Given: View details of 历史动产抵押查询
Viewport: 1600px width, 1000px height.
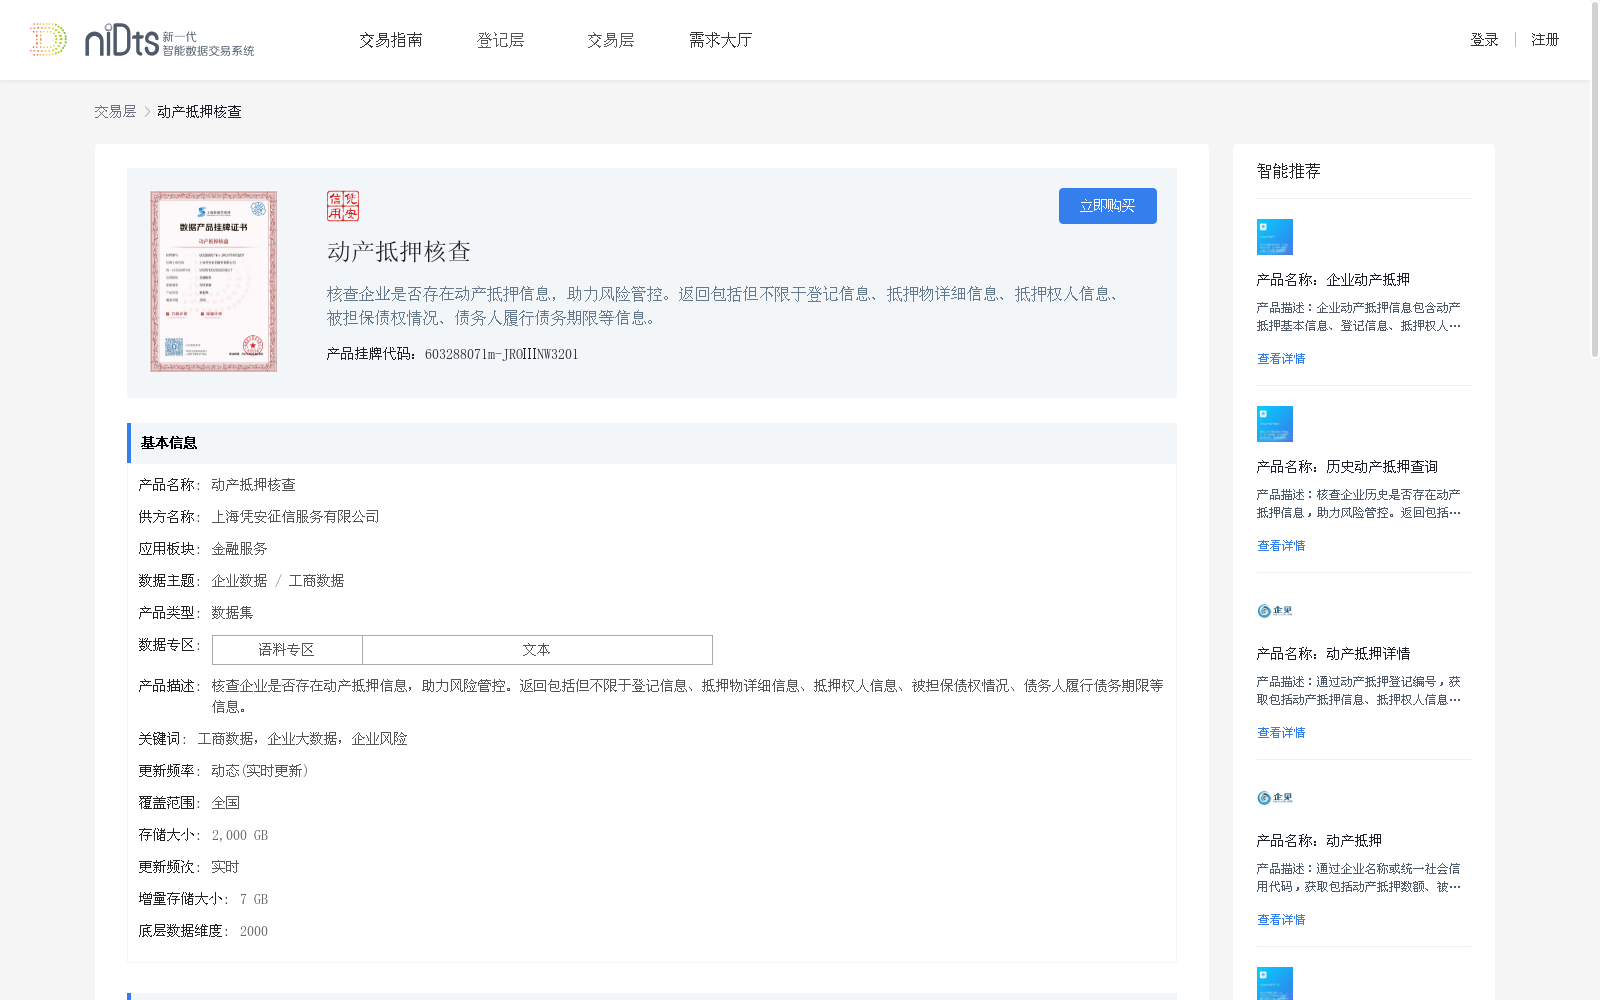Looking at the screenshot, I should point(1281,546).
